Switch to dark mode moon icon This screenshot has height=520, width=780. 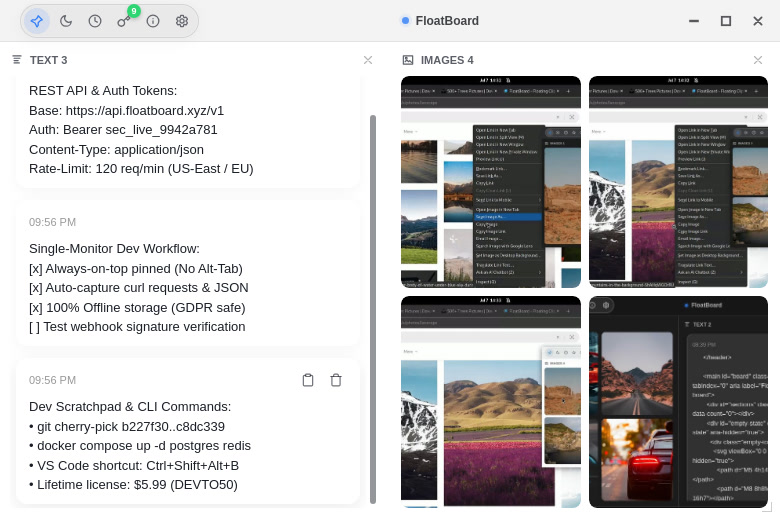(x=66, y=21)
